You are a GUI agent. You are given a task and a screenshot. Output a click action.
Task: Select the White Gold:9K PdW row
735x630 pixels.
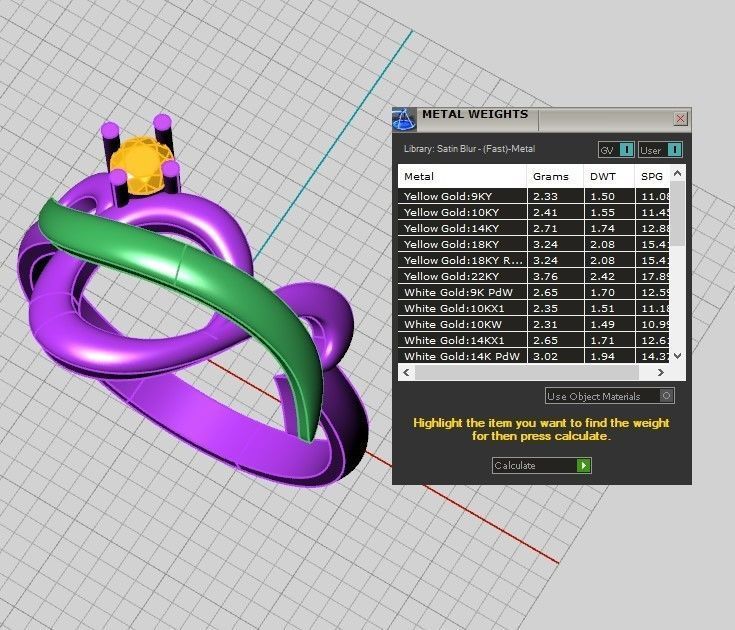533,292
